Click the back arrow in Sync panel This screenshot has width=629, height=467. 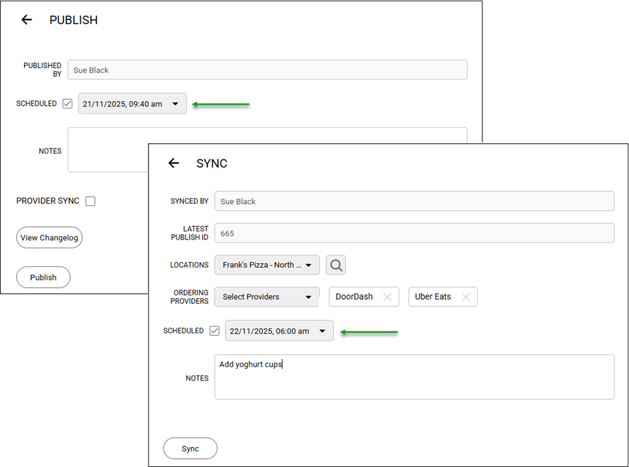pyautogui.click(x=174, y=163)
